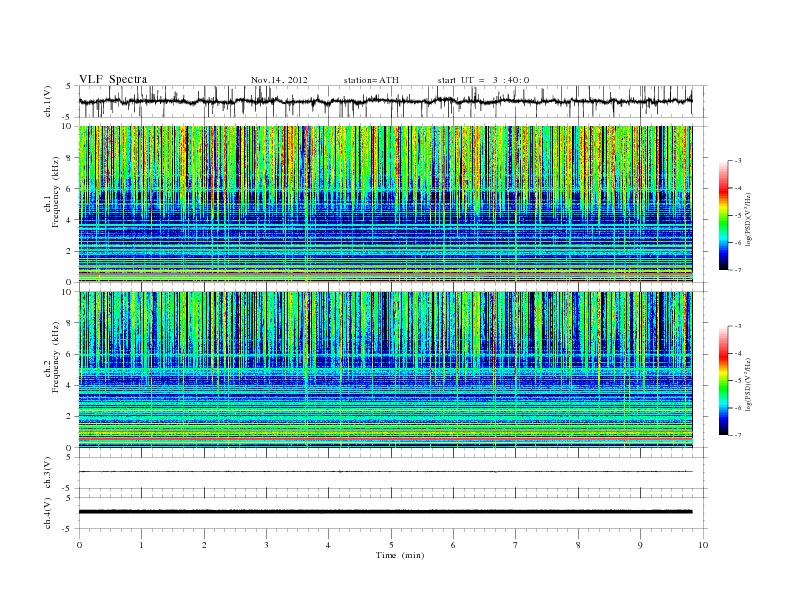
Task: Click the 'VLF Spectra' title text
Action: tap(113, 79)
